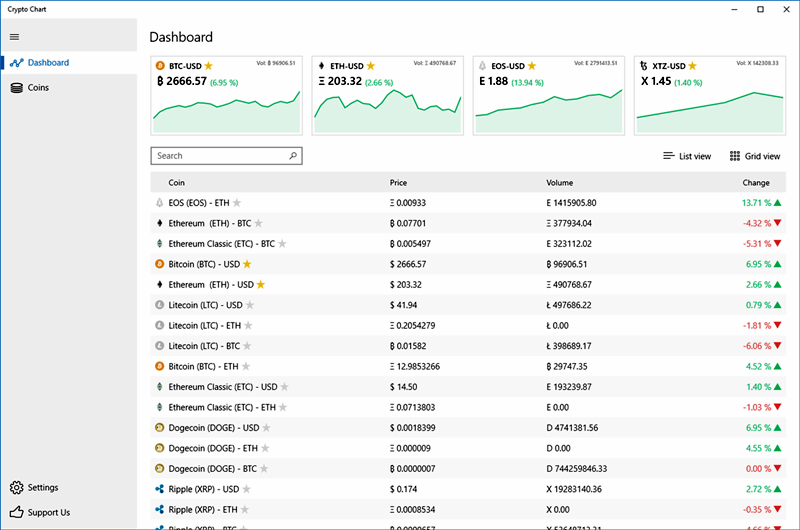The width and height of the screenshot is (800, 530).
Task: Favorite Litecoin (LTC) - USD with star
Action: [249, 305]
